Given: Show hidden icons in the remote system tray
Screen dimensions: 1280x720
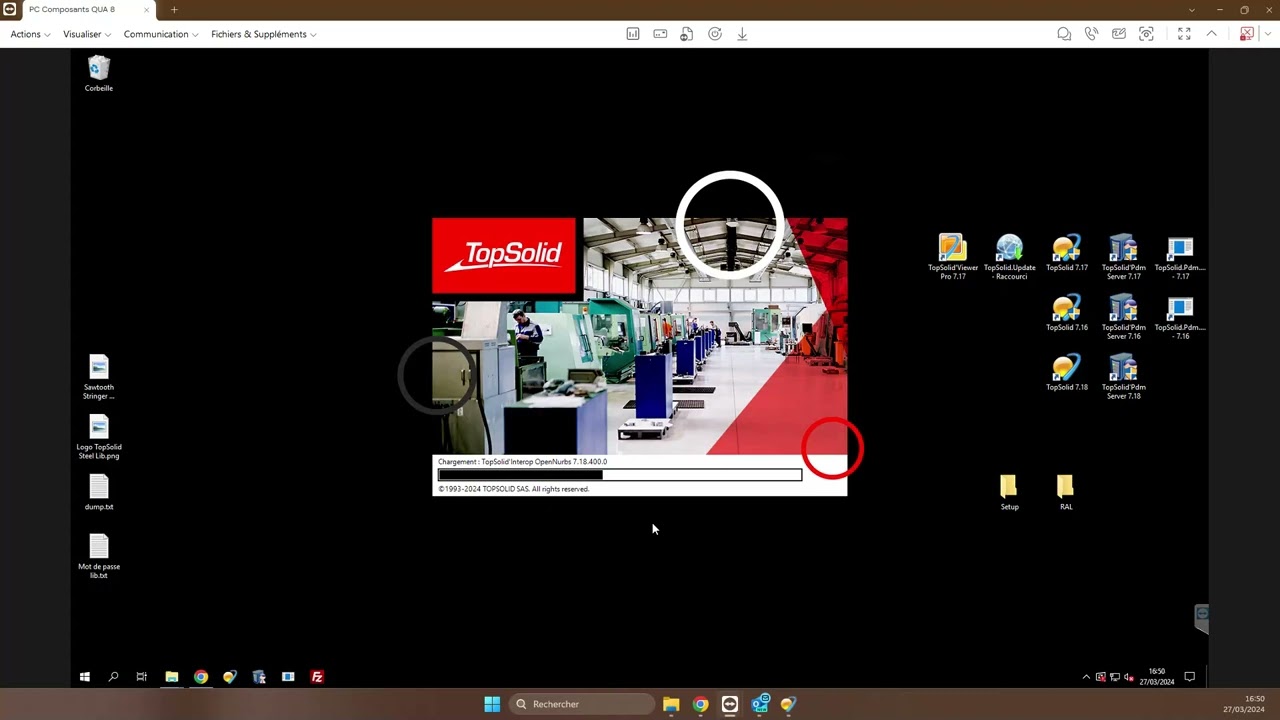Looking at the screenshot, I should point(1086,677).
